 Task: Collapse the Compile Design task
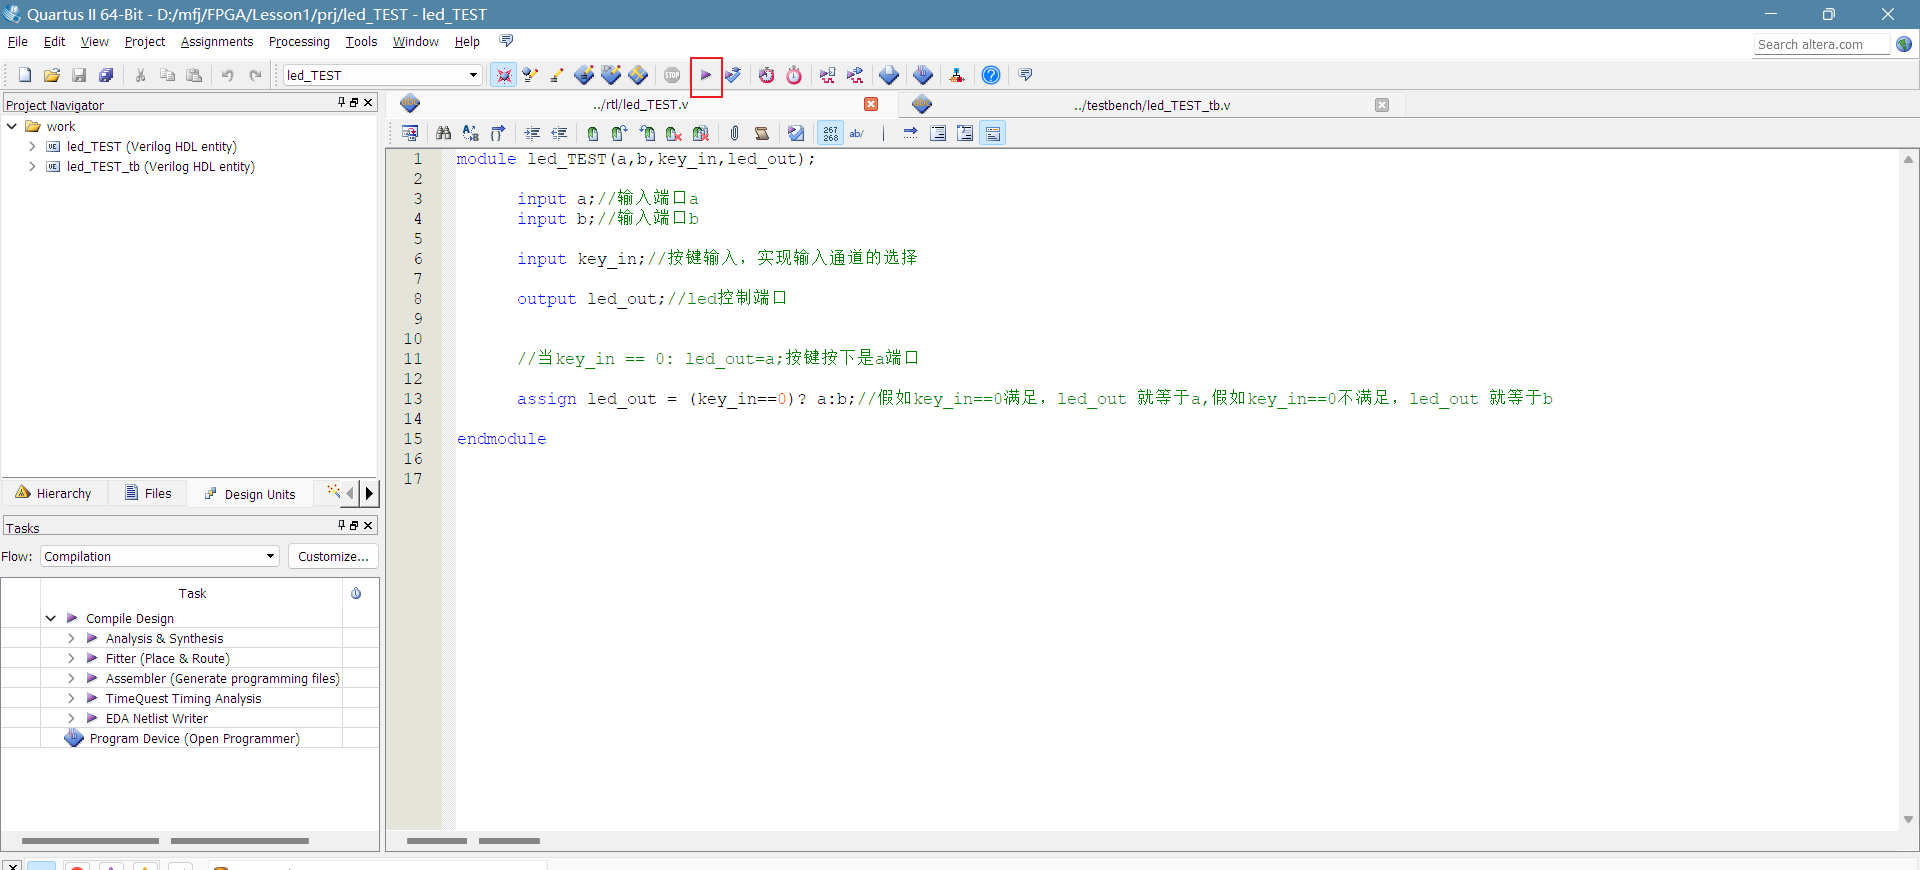coord(51,618)
